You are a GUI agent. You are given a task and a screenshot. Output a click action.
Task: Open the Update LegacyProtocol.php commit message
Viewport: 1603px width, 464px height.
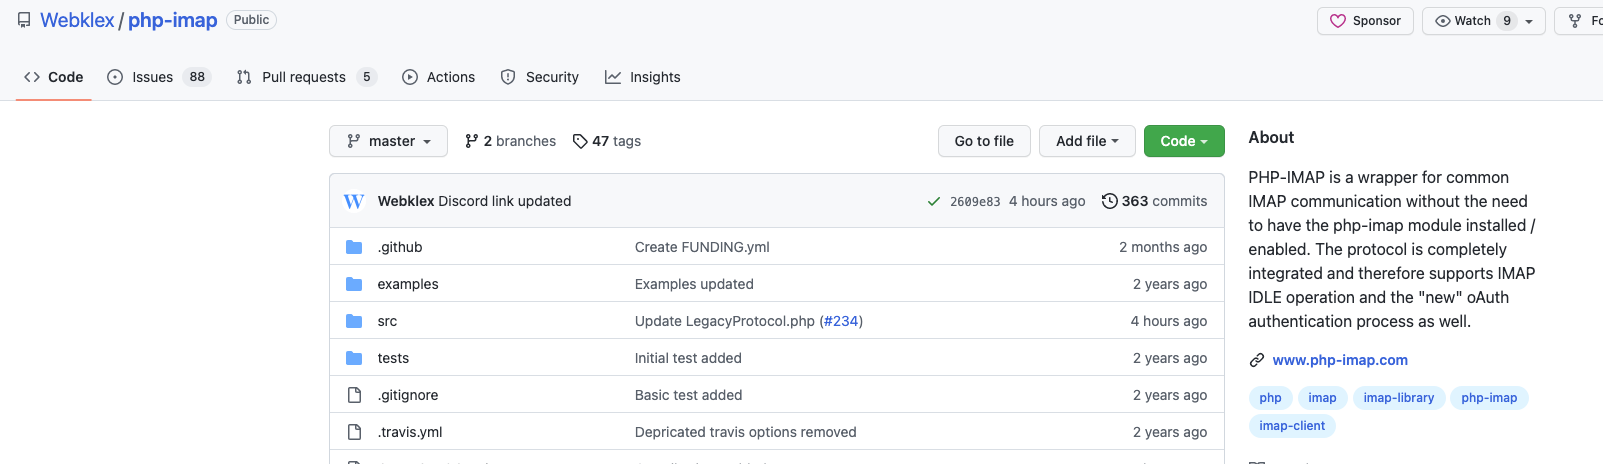(725, 321)
